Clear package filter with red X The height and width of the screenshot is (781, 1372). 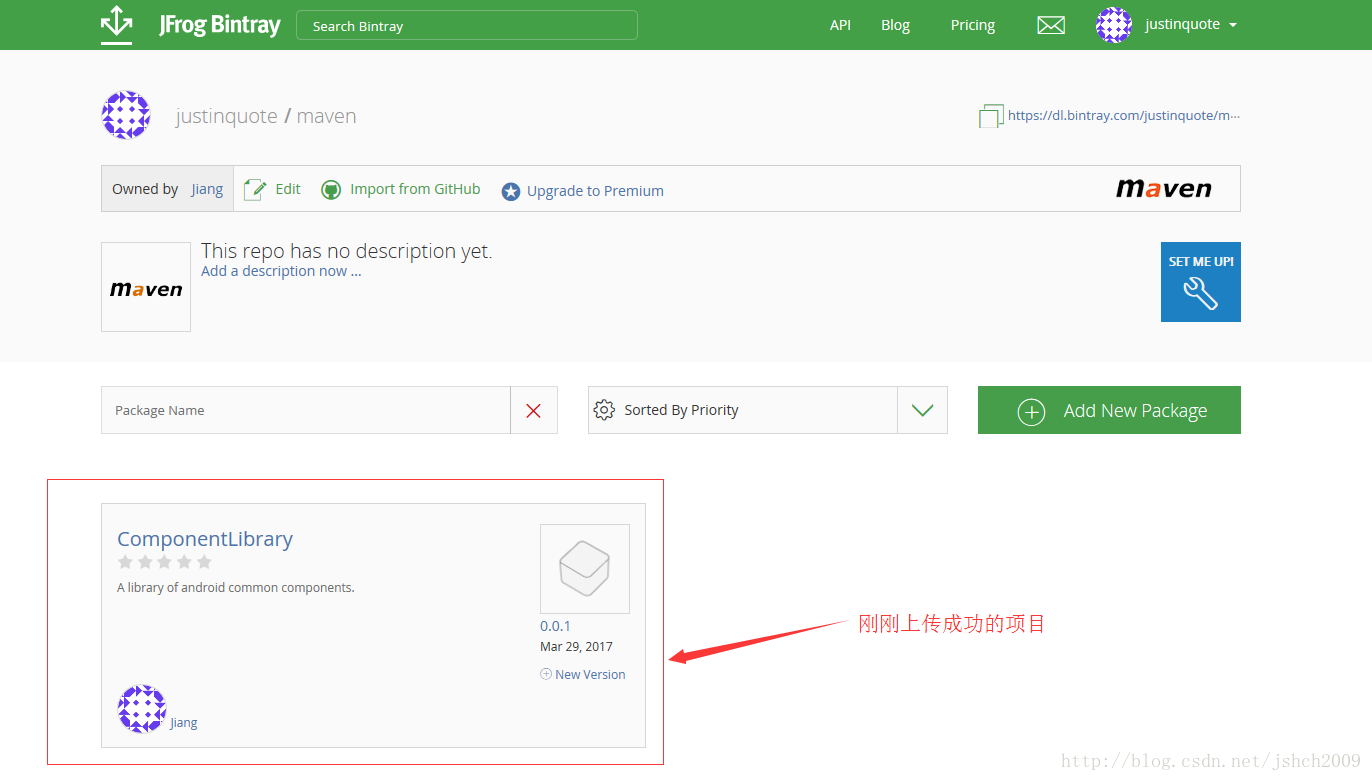[534, 410]
